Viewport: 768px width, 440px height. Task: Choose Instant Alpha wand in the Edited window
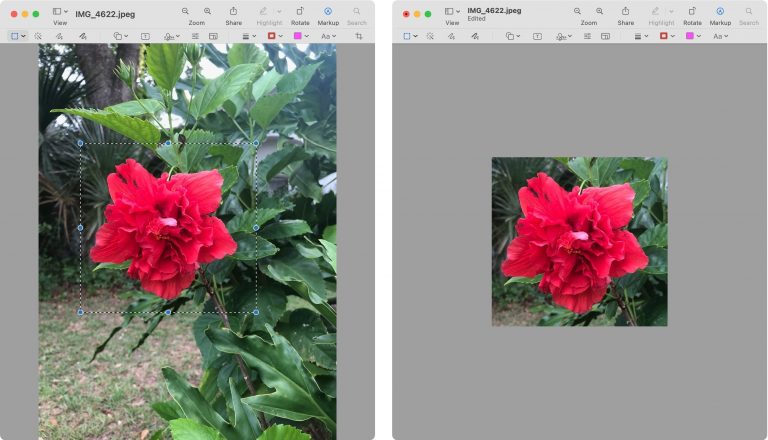click(x=430, y=36)
